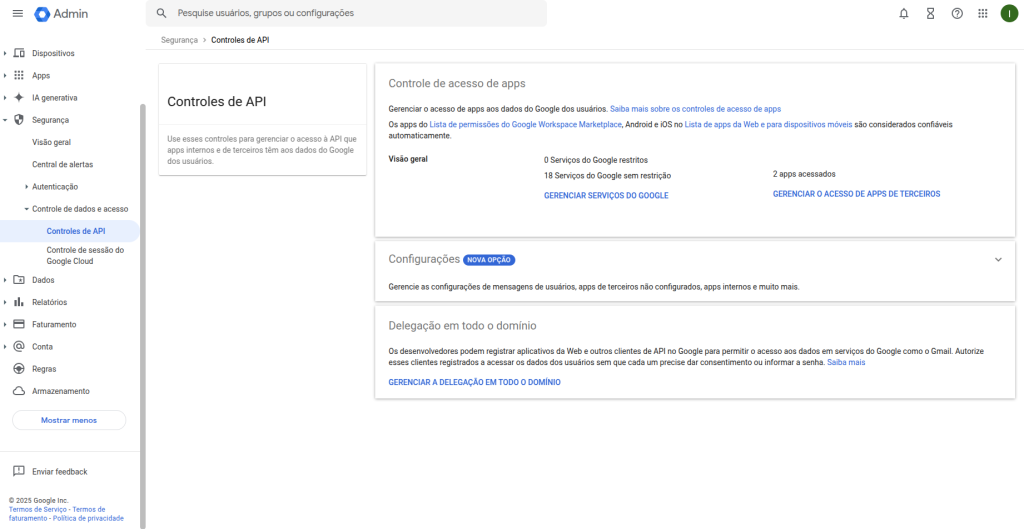The image size is (1024, 529).
Task: Click the Enviar feedback icon
Action: (19, 472)
